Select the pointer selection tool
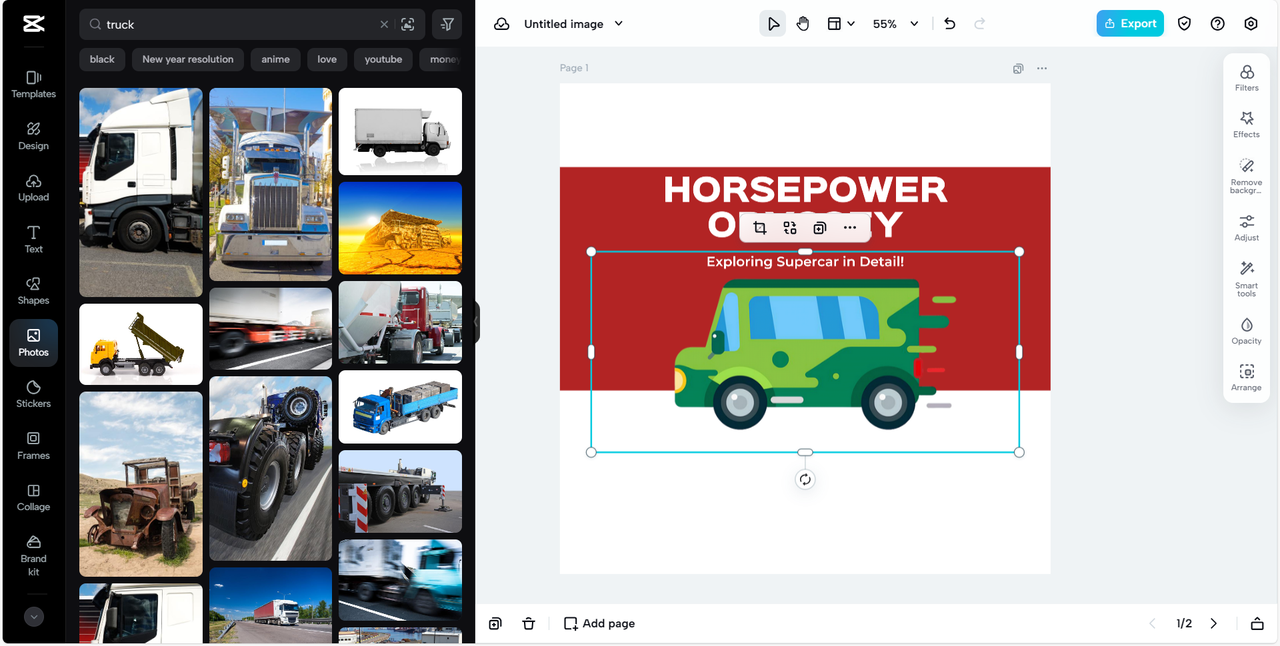The width and height of the screenshot is (1280, 646). click(x=773, y=24)
